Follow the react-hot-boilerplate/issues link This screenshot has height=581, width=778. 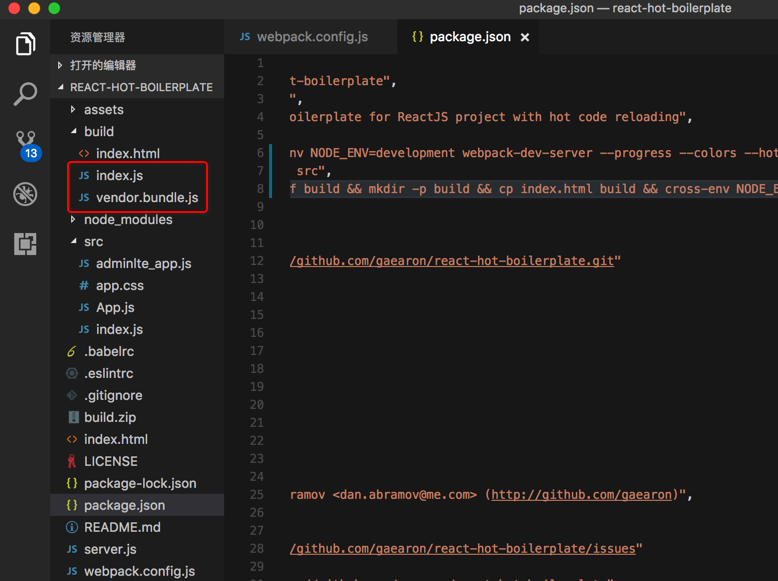[x=462, y=549]
